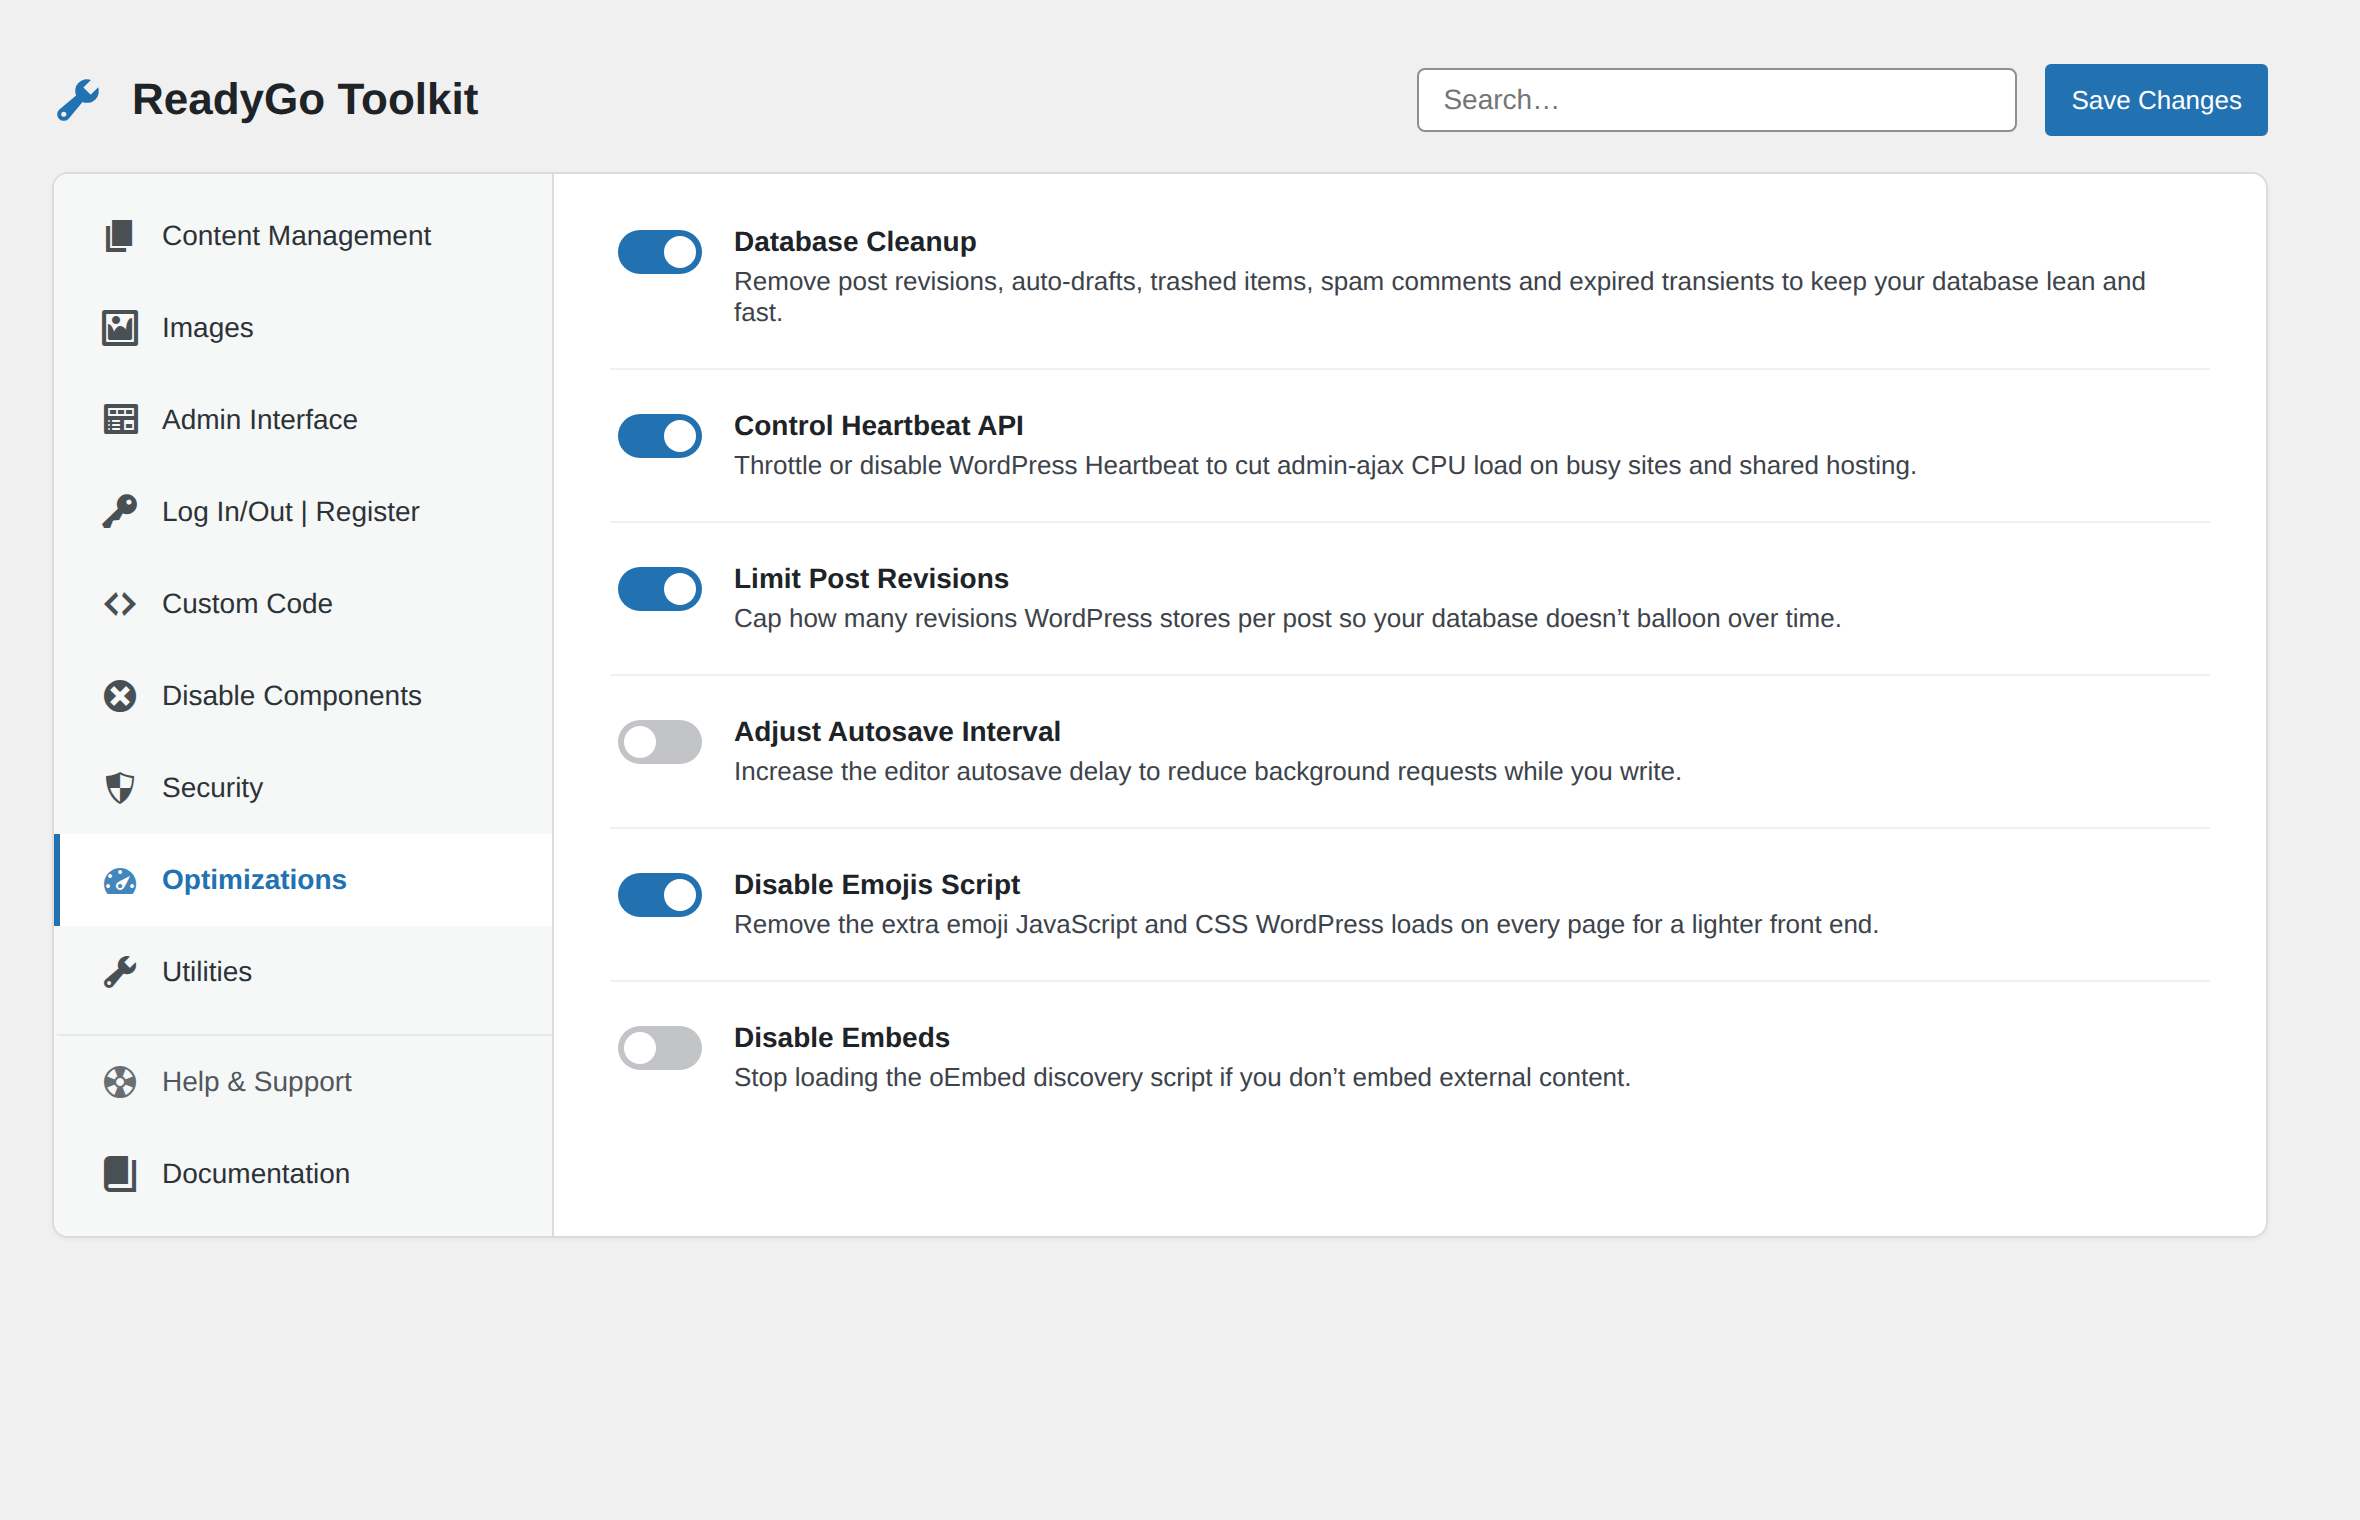Image resolution: width=2360 pixels, height=1520 pixels.
Task: Click the Database Cleanup heading
Action: point(855,242)
